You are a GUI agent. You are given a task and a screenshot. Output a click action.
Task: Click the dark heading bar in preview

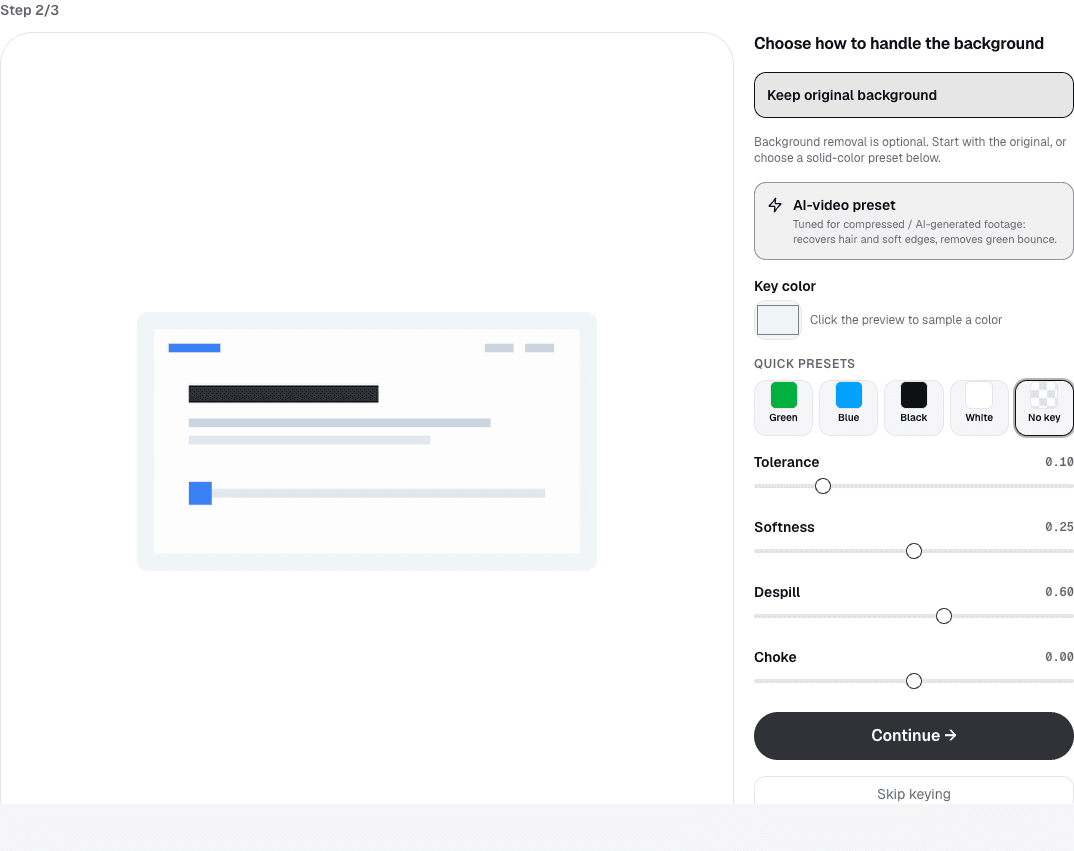284,394
